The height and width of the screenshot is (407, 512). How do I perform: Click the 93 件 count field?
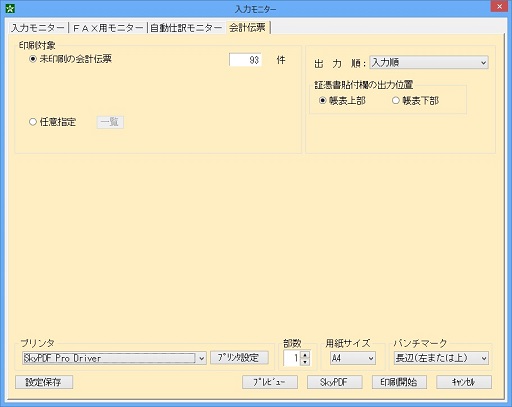[245, 60]
